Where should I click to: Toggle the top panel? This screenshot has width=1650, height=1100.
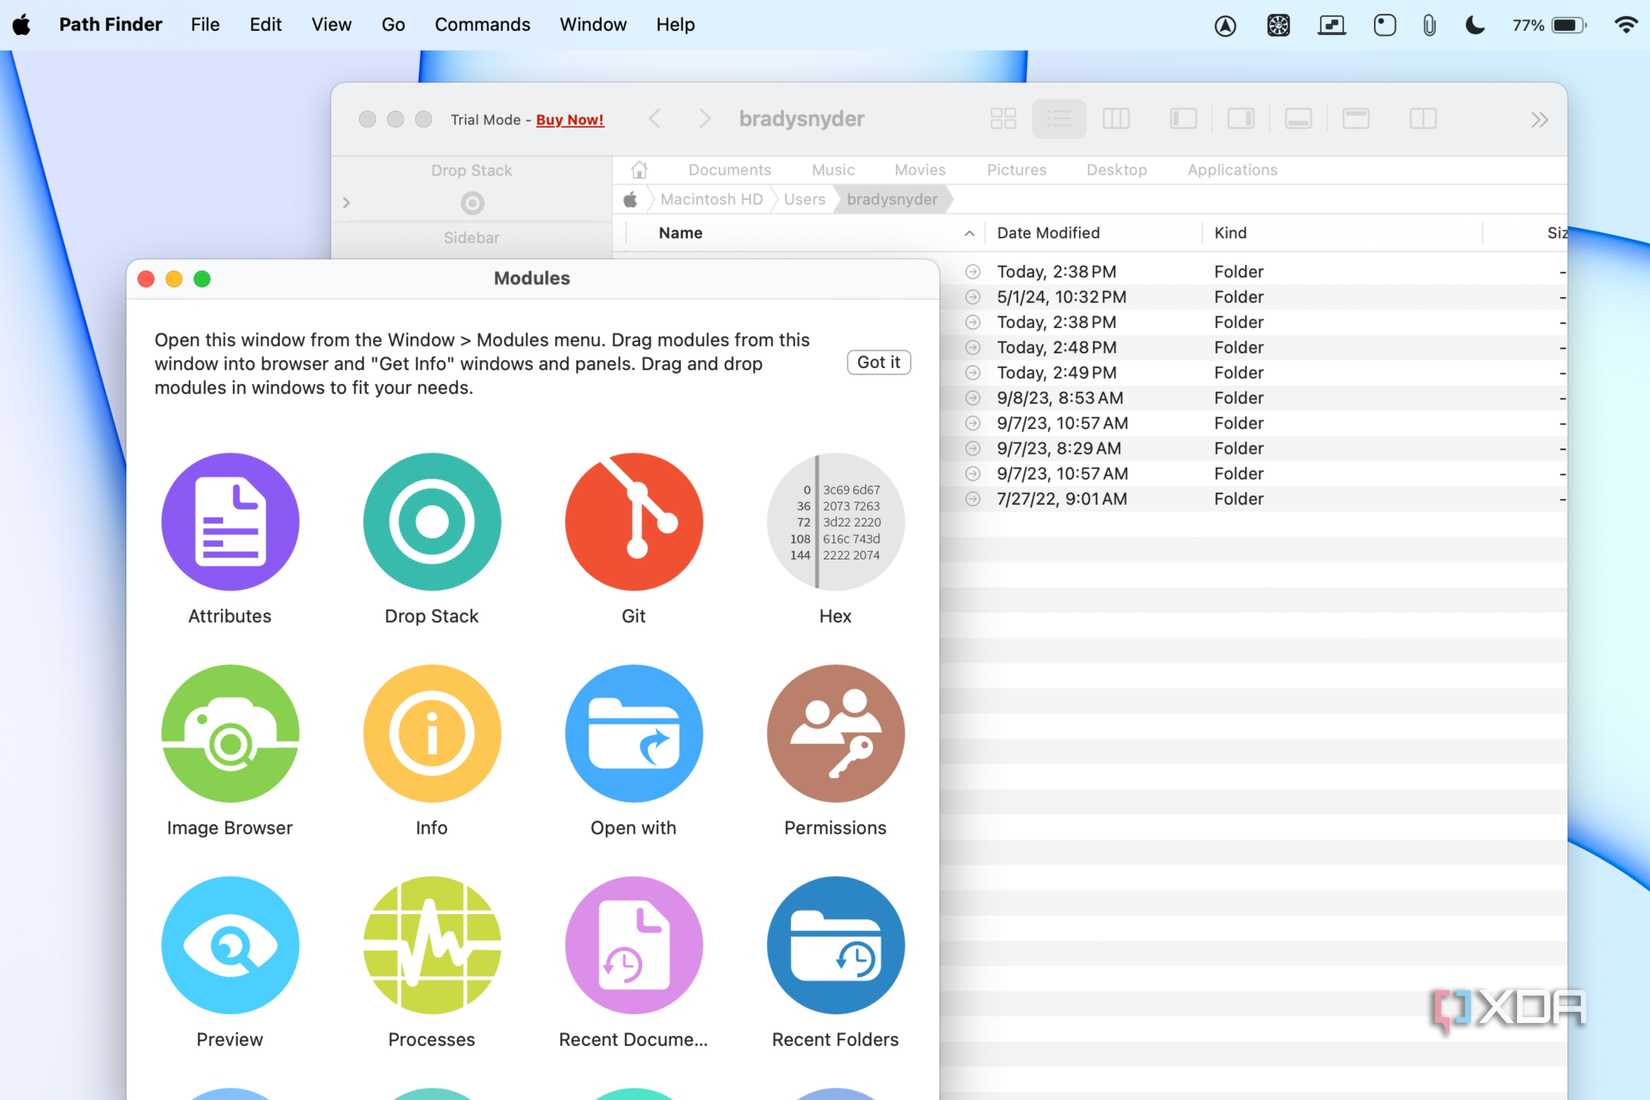pos(1356,119)
